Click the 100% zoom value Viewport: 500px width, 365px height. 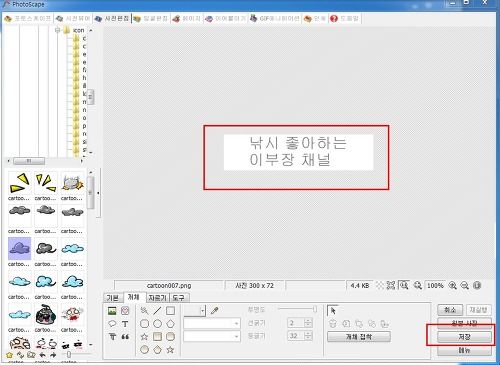435,286
